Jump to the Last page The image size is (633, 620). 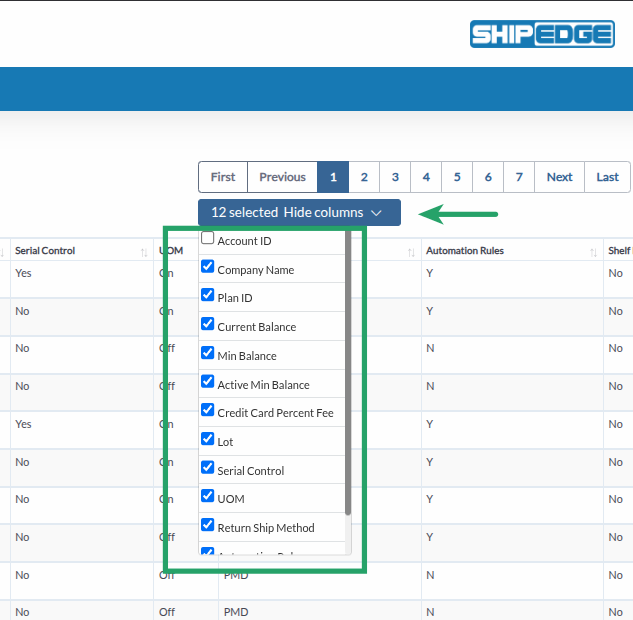click(607, 177)
